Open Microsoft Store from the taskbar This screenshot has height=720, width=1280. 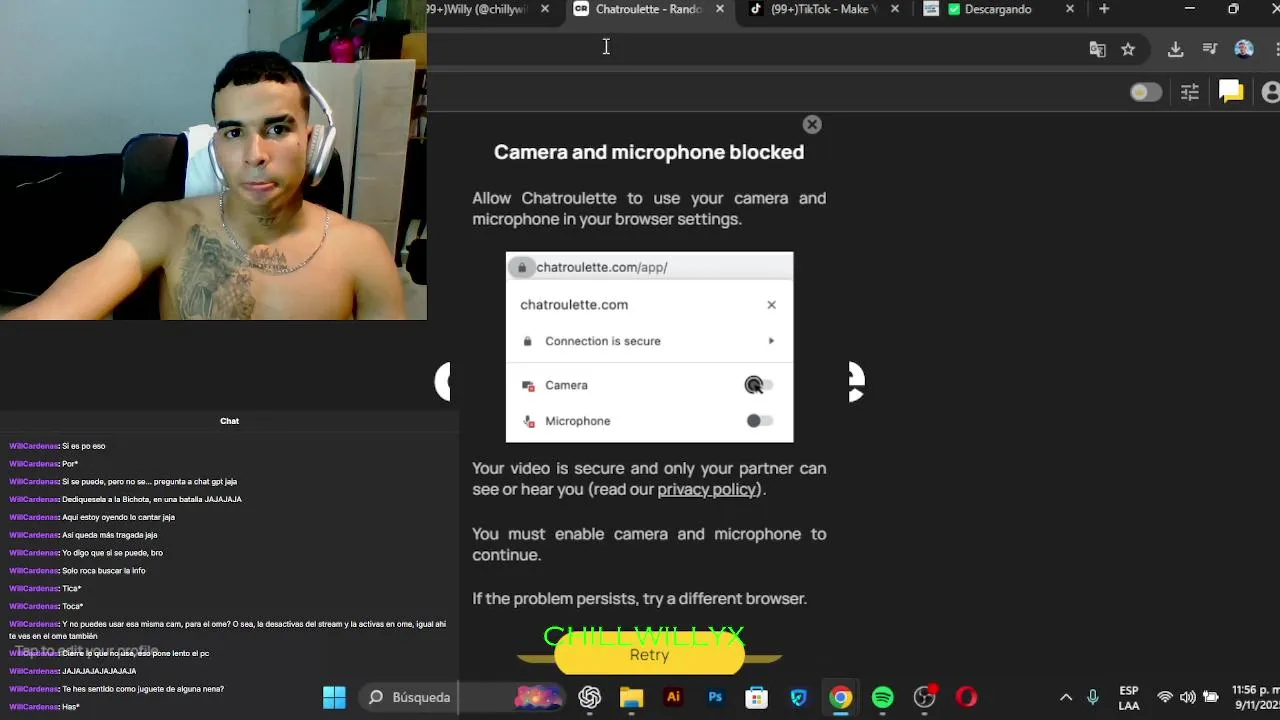click(x=757, y=697)
